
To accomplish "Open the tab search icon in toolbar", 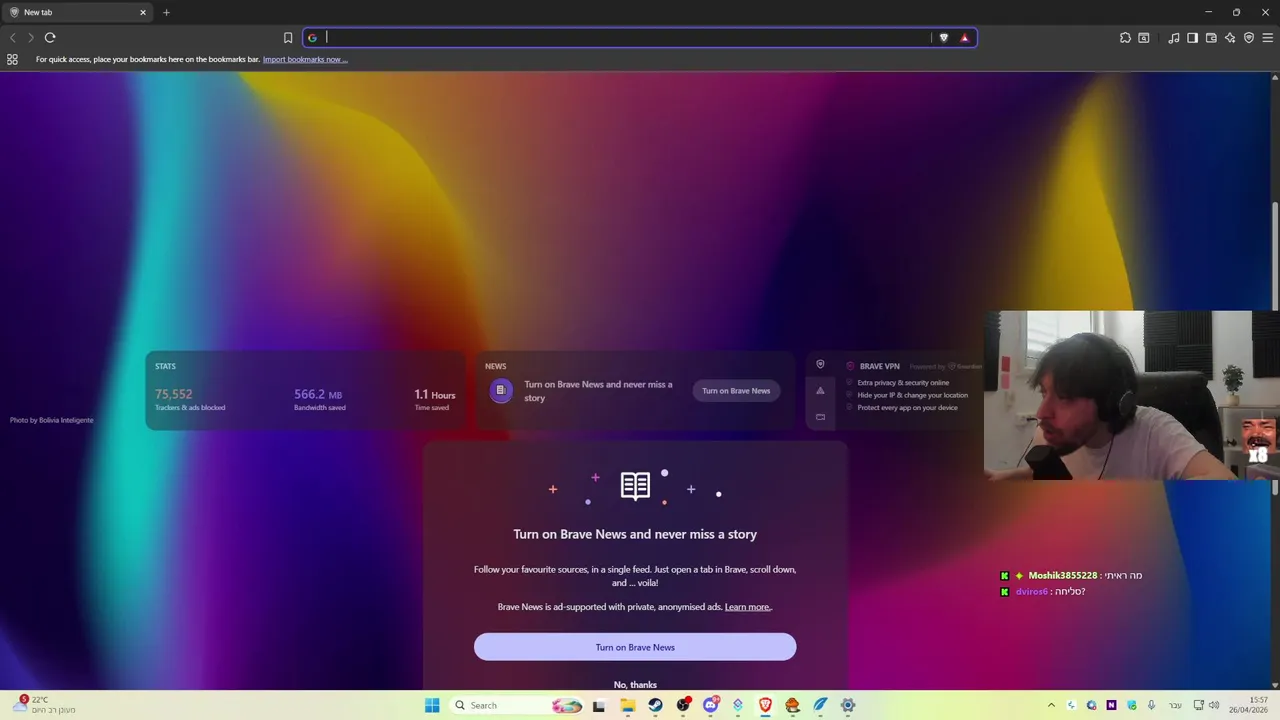I will click(x=1144, y=38).
